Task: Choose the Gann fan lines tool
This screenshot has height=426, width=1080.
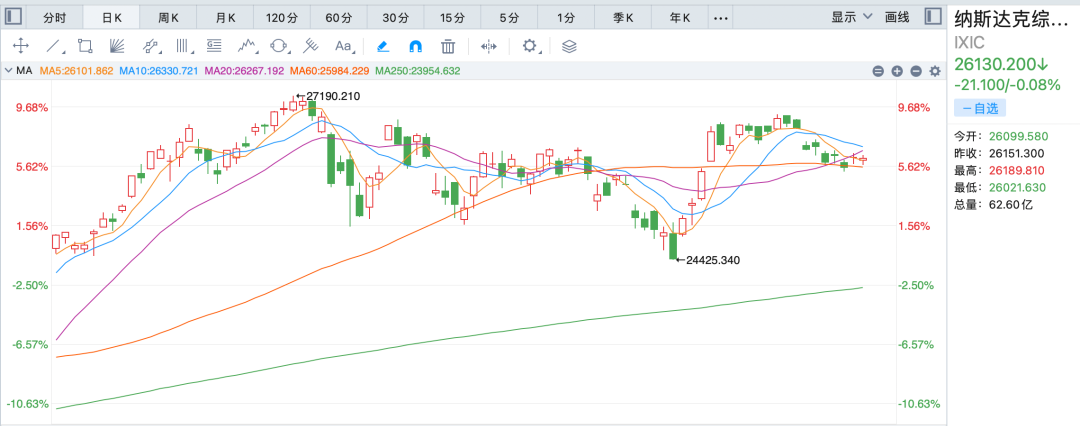Action: click(x=118, y=47)
